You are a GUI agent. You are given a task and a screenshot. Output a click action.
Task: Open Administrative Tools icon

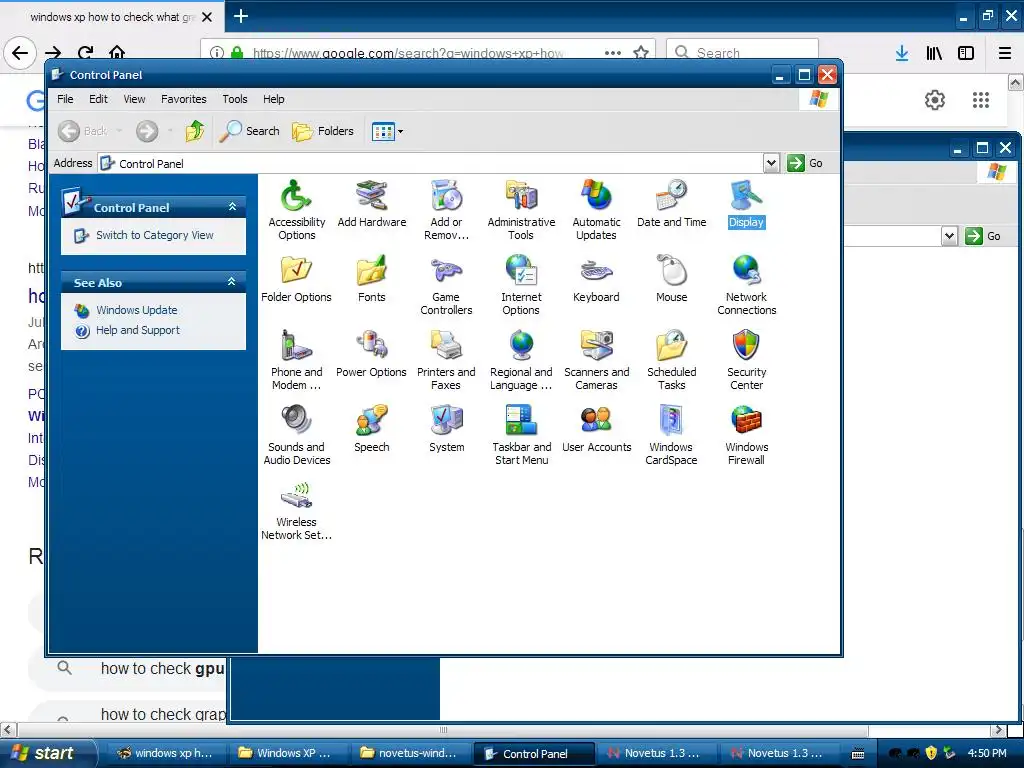521,209
